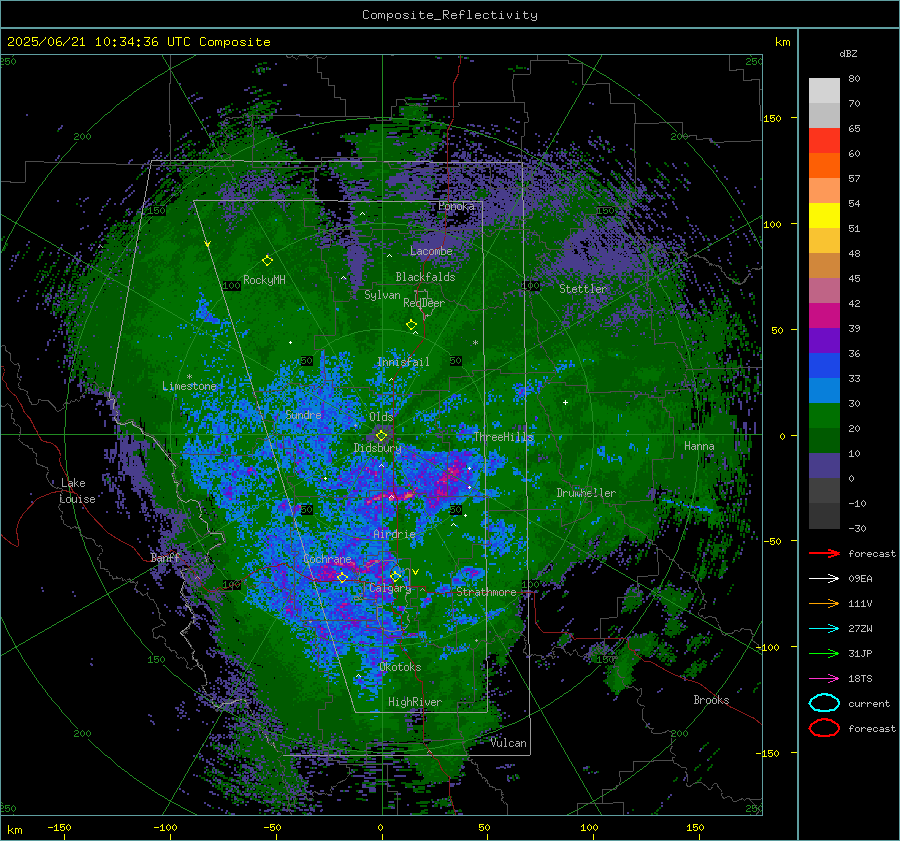Pick the magenta swatch between 42 and 39

tap(824, 316)
